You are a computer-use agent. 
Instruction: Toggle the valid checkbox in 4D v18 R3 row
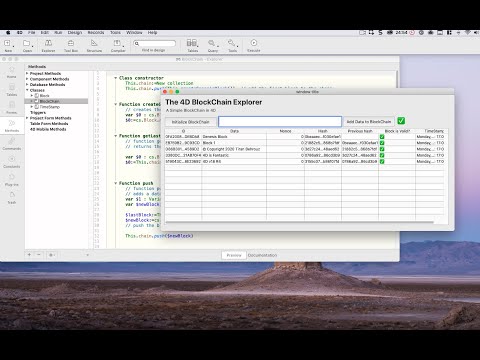pyautogui.click(x=382, y=161)
